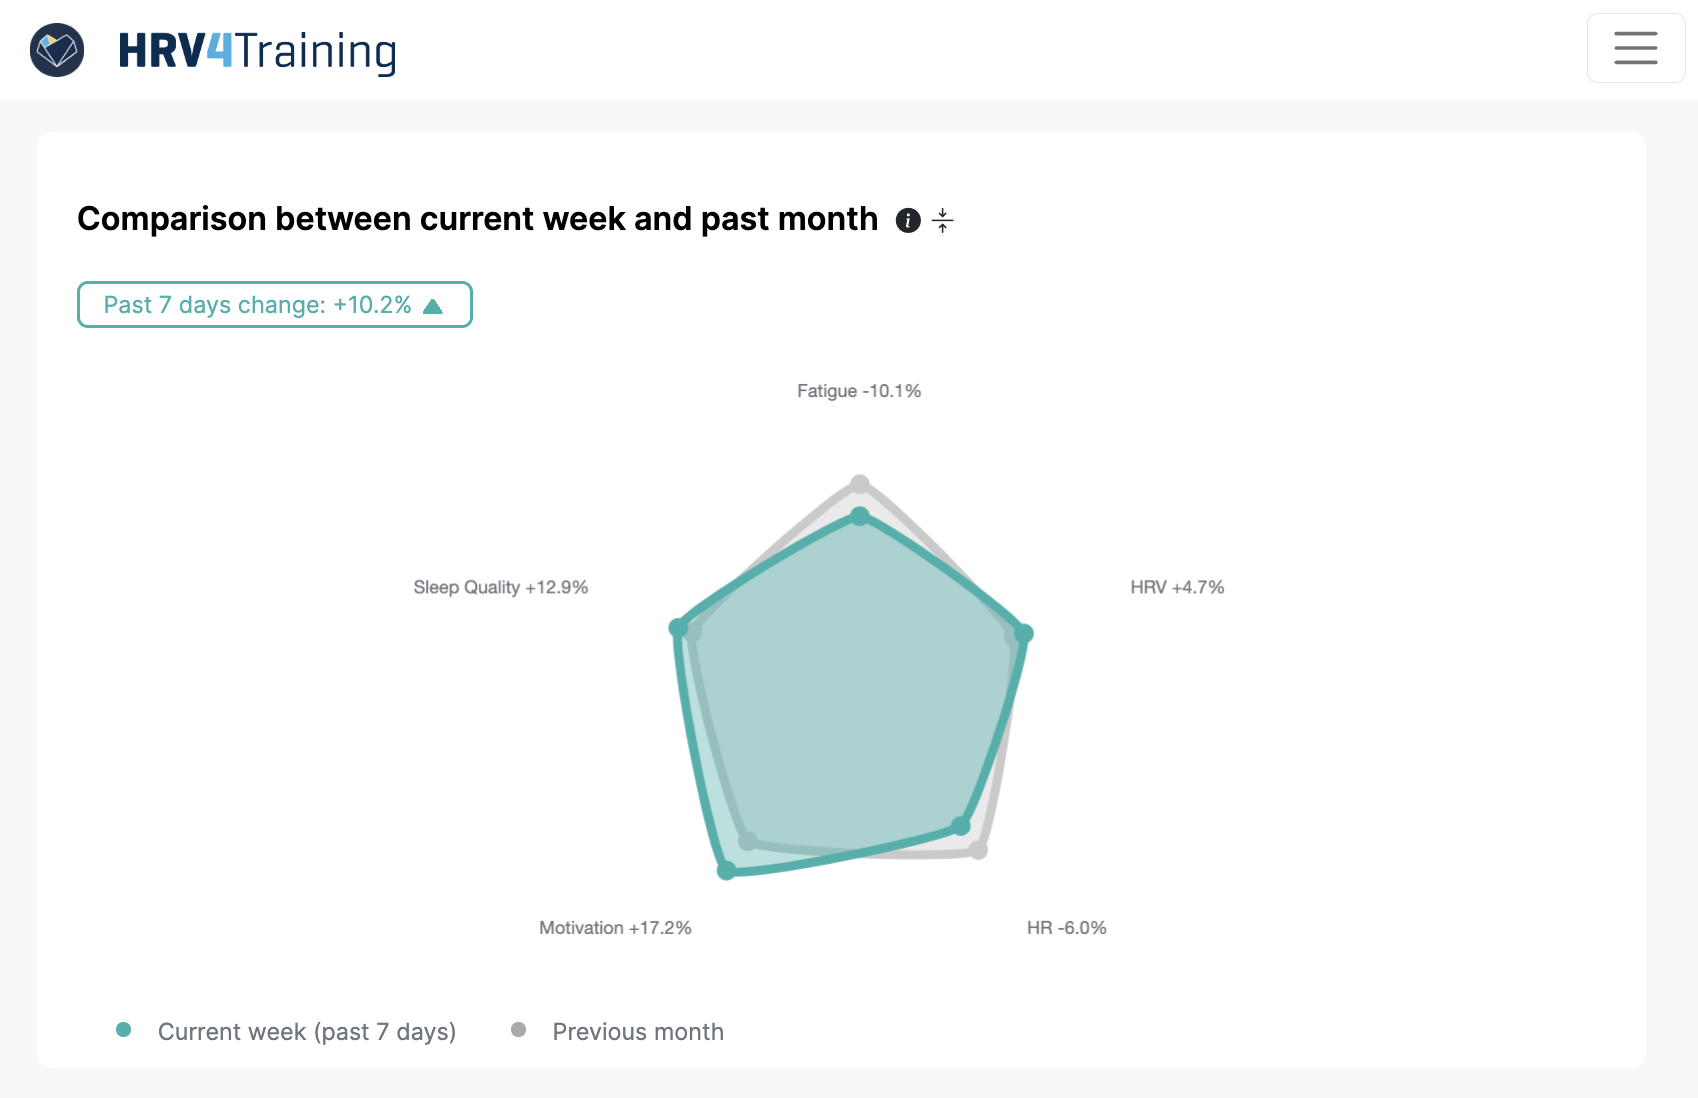This screenshot has height=1098, width=1698.
Task: Click the teal Current week legend dot
Action: point(124,1030)
